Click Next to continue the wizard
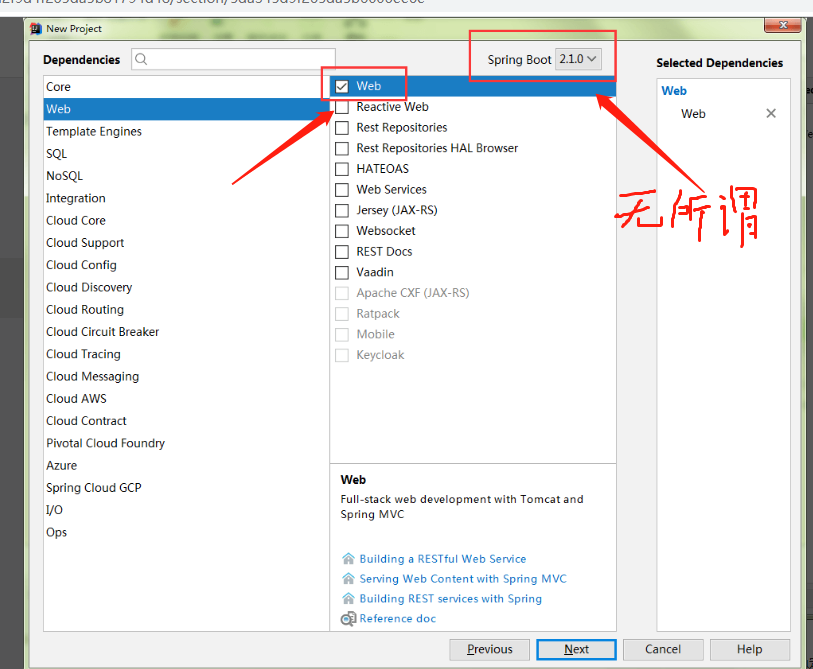This screenshot has width=813, height=669. [576, 649]
